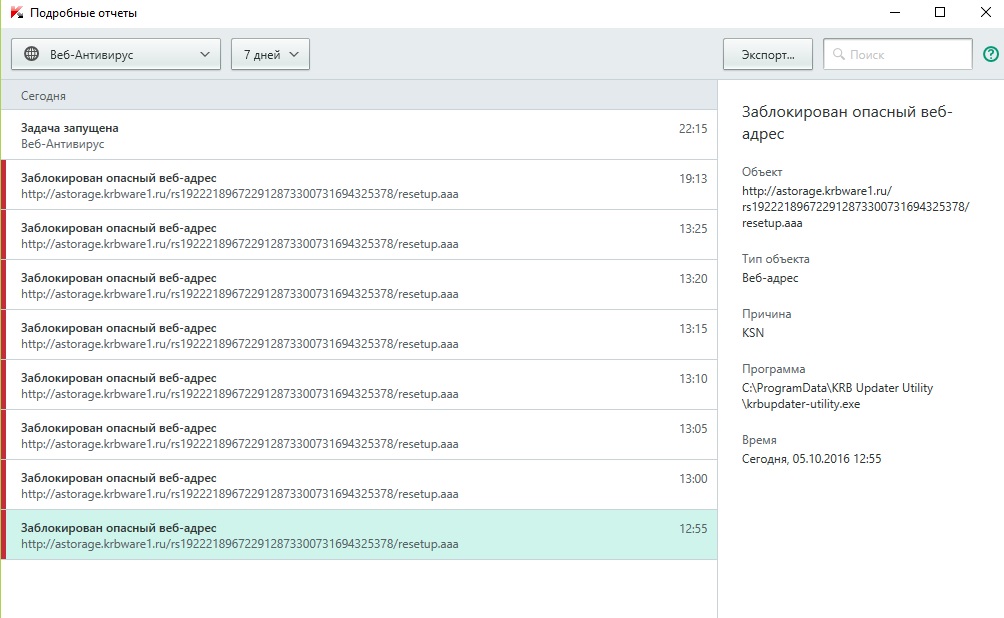Screen dimensions: 1004x618
Task: Click the globe icon in Веб-Антивирус selector
Action: pyautogui.click(x=31, y=54)
